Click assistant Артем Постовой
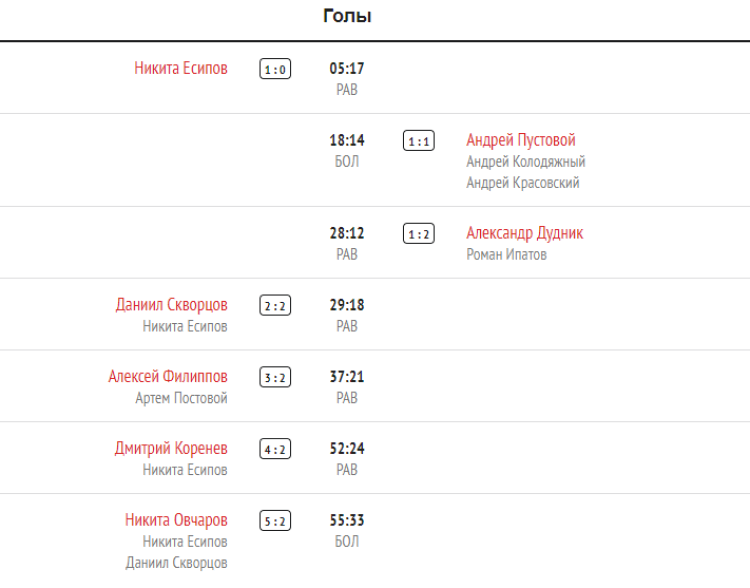The width and height of the screenshot is (750, 588). [x=181, y=398]
